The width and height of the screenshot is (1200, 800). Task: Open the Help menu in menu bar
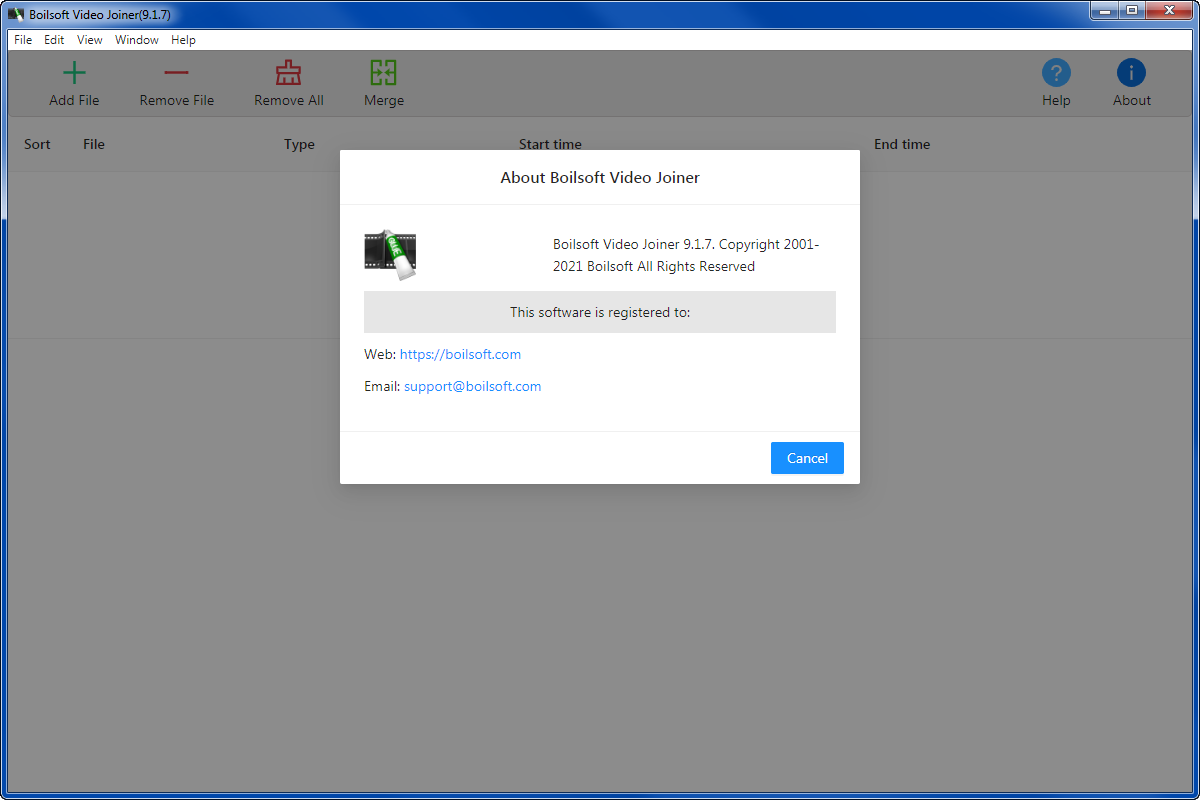click(183, 40)
